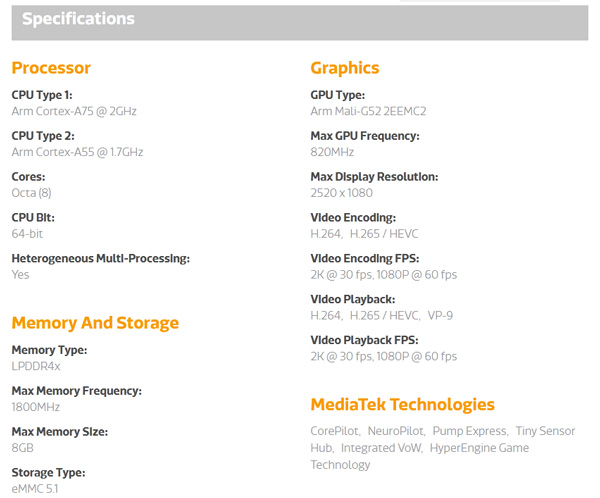Click the 2520 x 1080 resolution value
The image size is (600, 498).
click(341, 193)
